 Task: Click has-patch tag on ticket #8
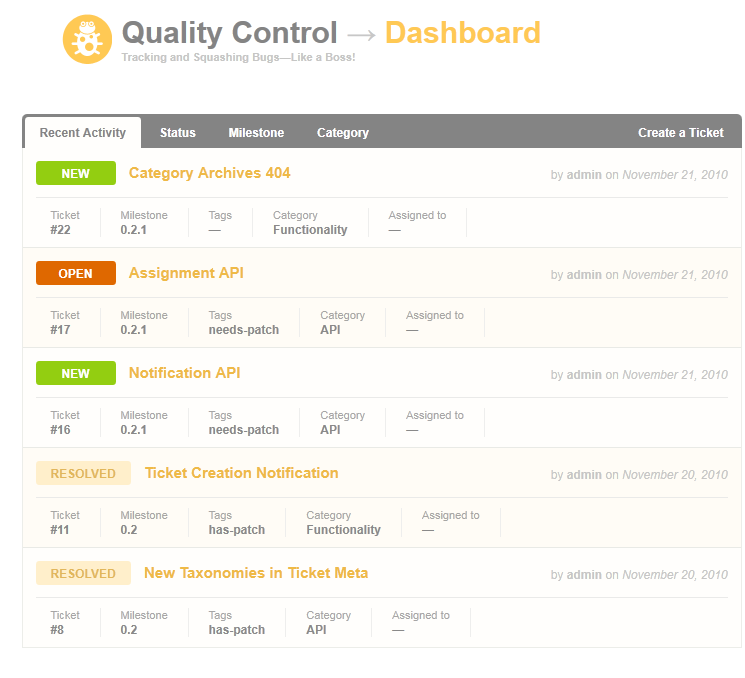click(237, 630)
